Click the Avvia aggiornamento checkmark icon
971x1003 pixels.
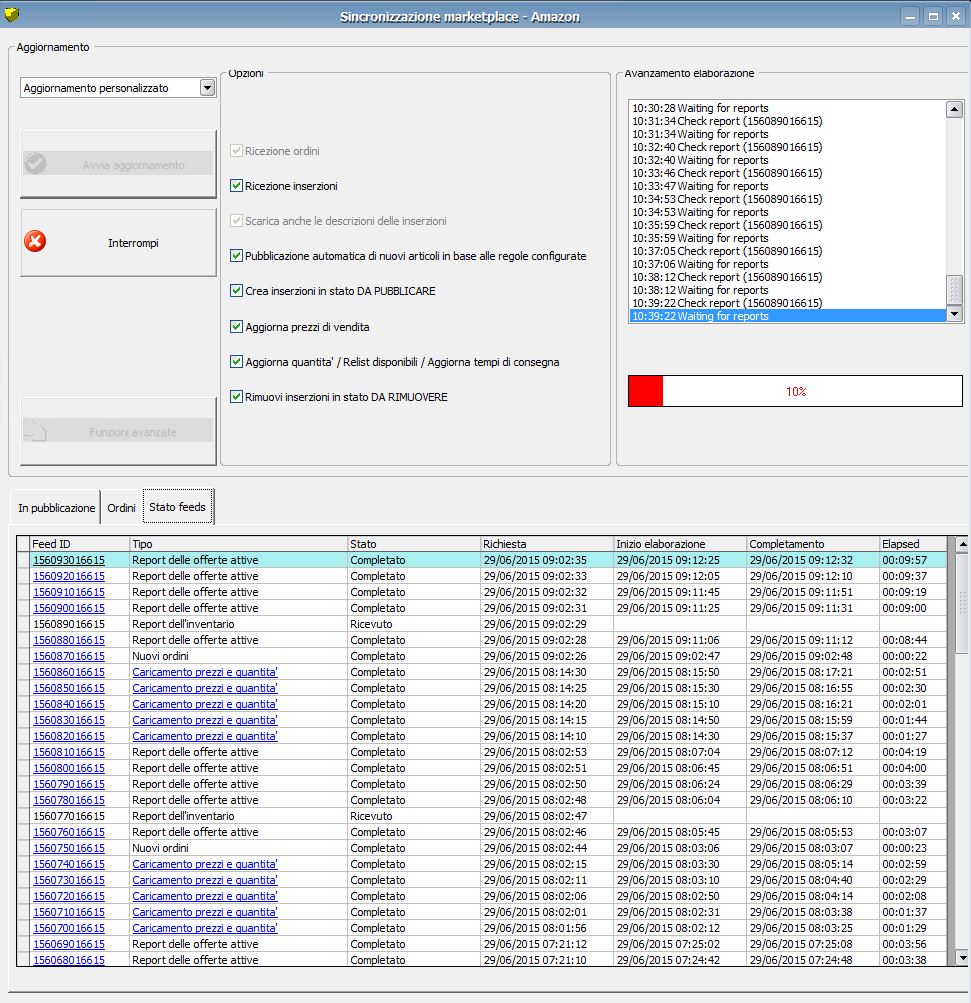pyautogui.click(x=35, y=164)
